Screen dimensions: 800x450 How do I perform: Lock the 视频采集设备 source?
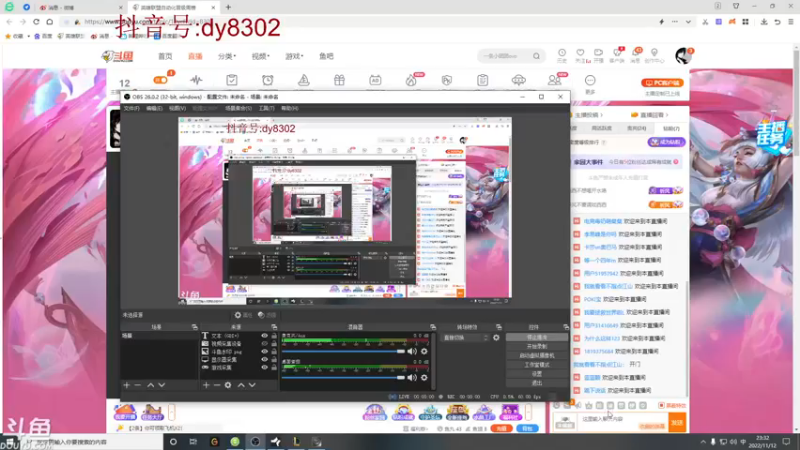click(274, 344)
